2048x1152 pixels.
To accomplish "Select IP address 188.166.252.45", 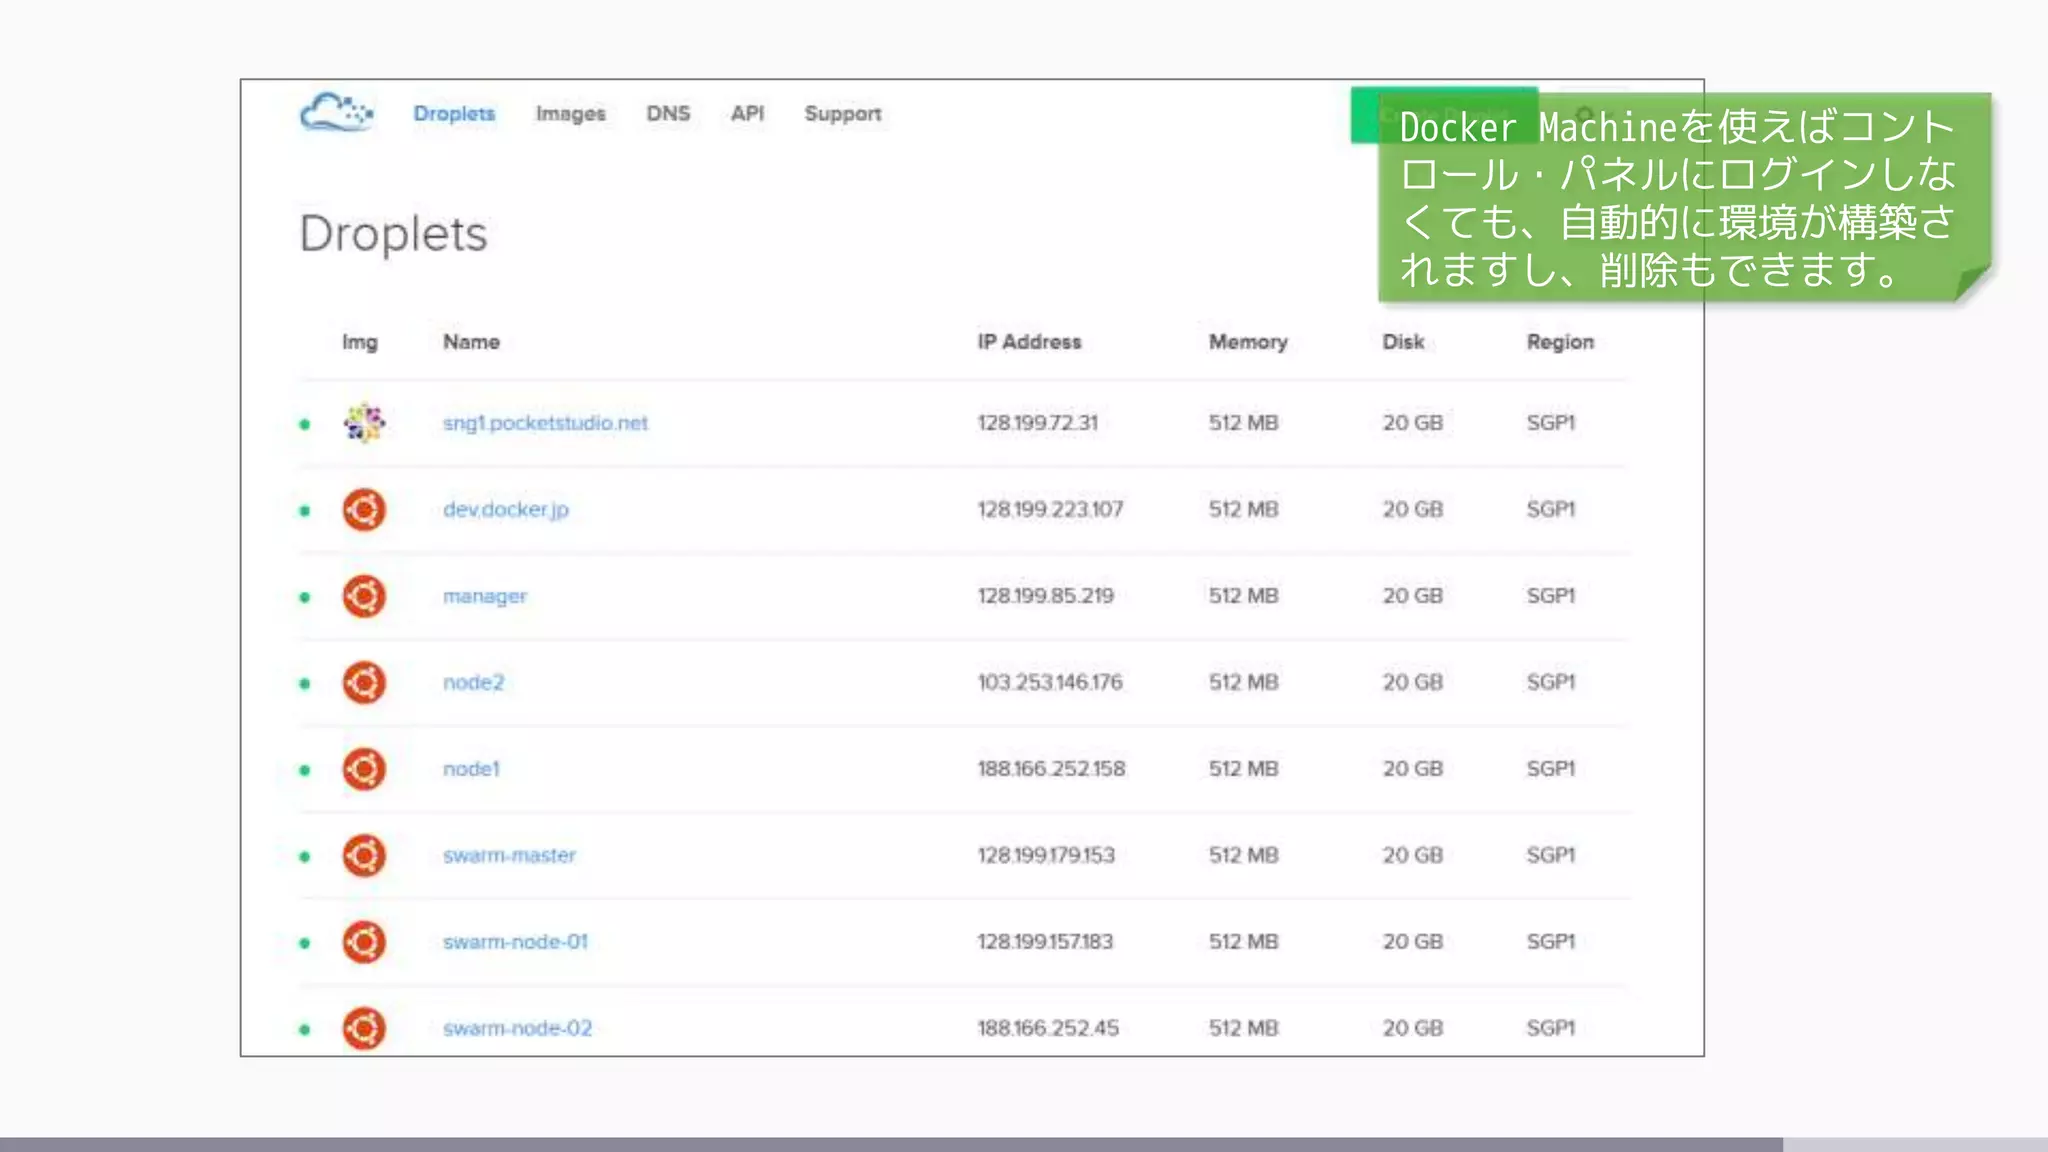I will coord(1048,1028).
